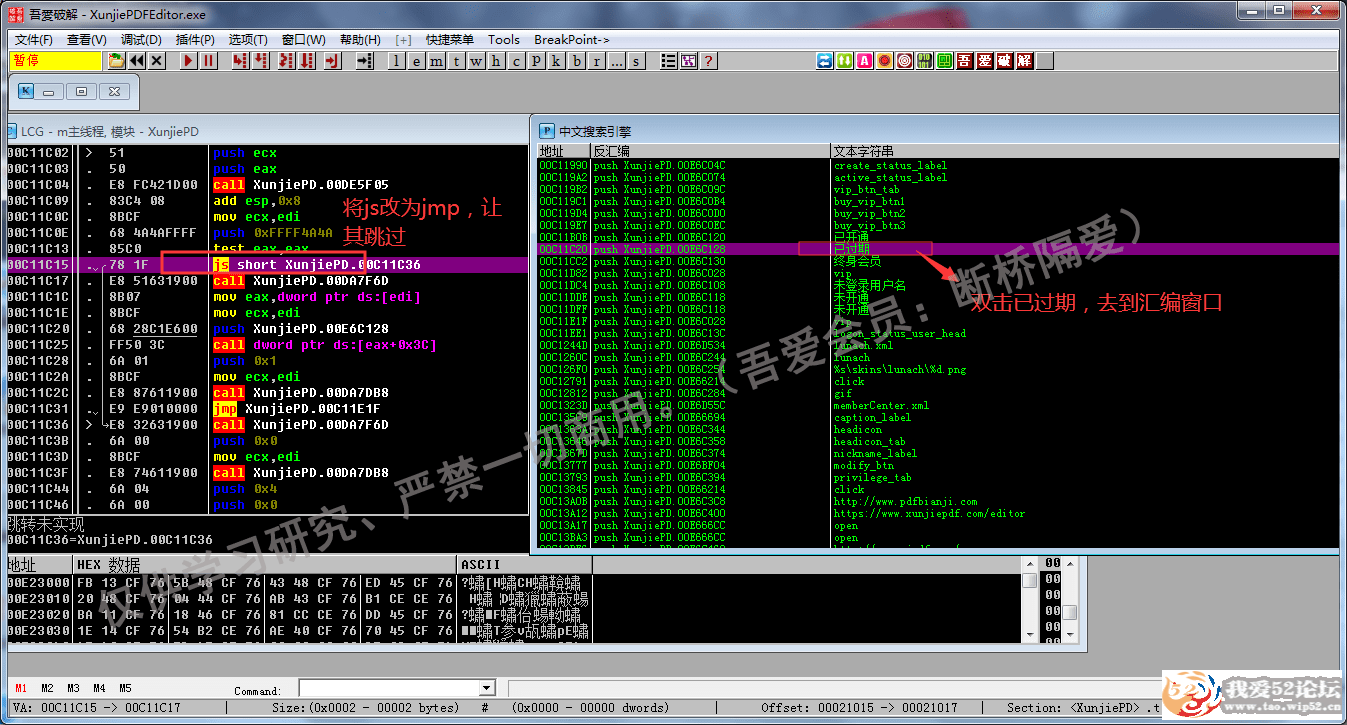Open the 快捷菜单 menu
Screen dimensions: 1347x725
coord(449,40)
